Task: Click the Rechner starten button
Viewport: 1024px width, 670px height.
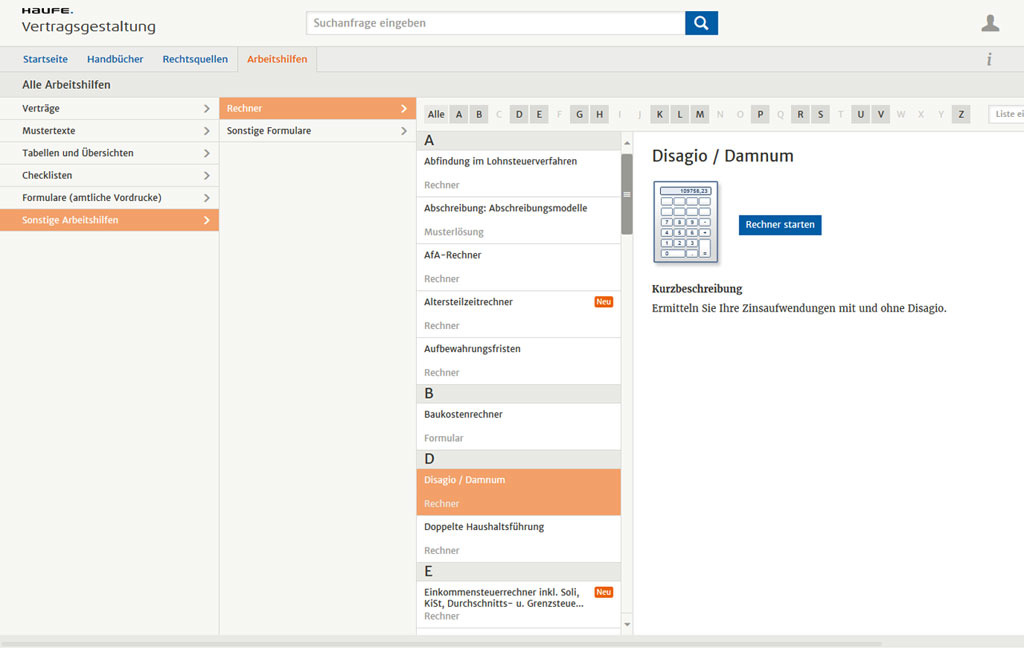Action: [x=780, y=225]
